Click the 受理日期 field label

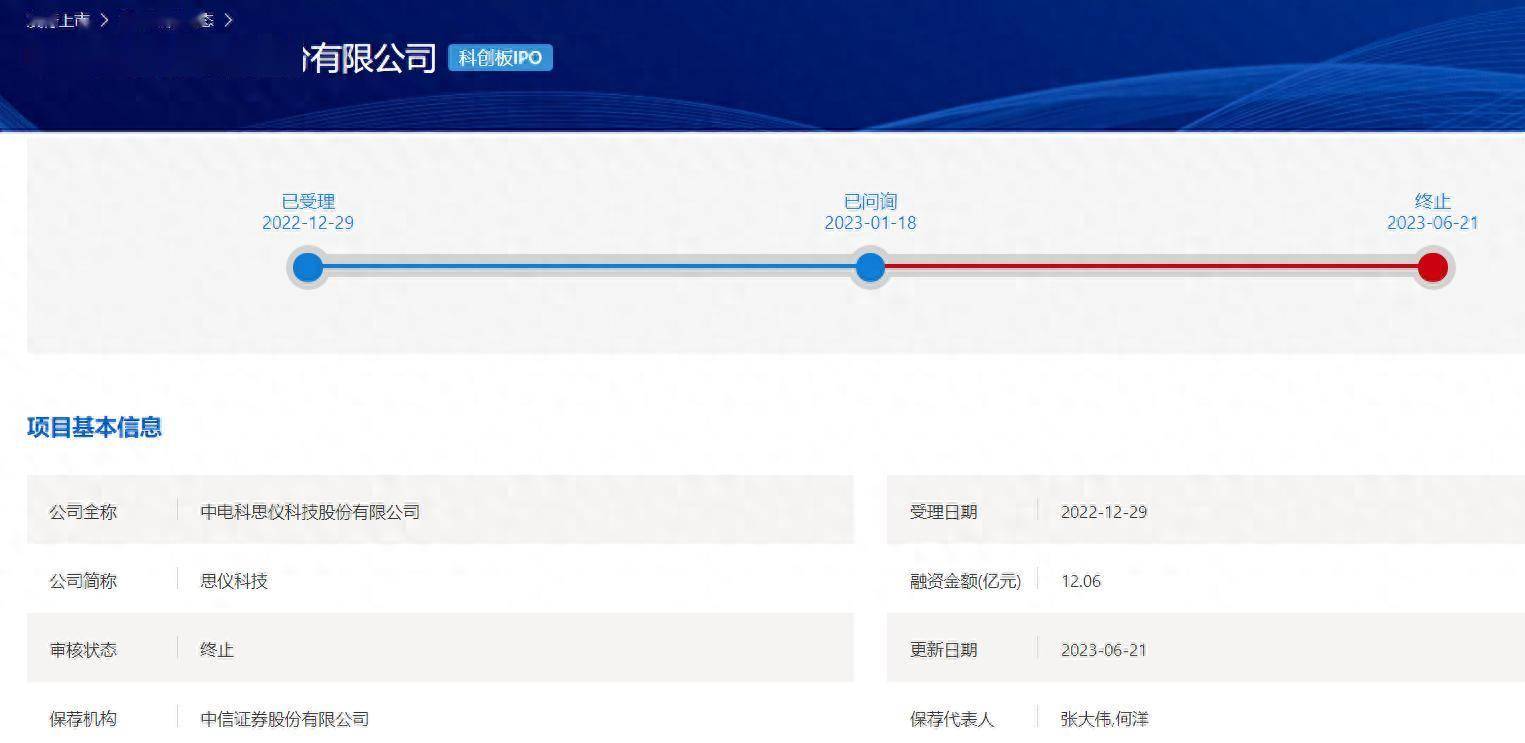tap(943, 512)
